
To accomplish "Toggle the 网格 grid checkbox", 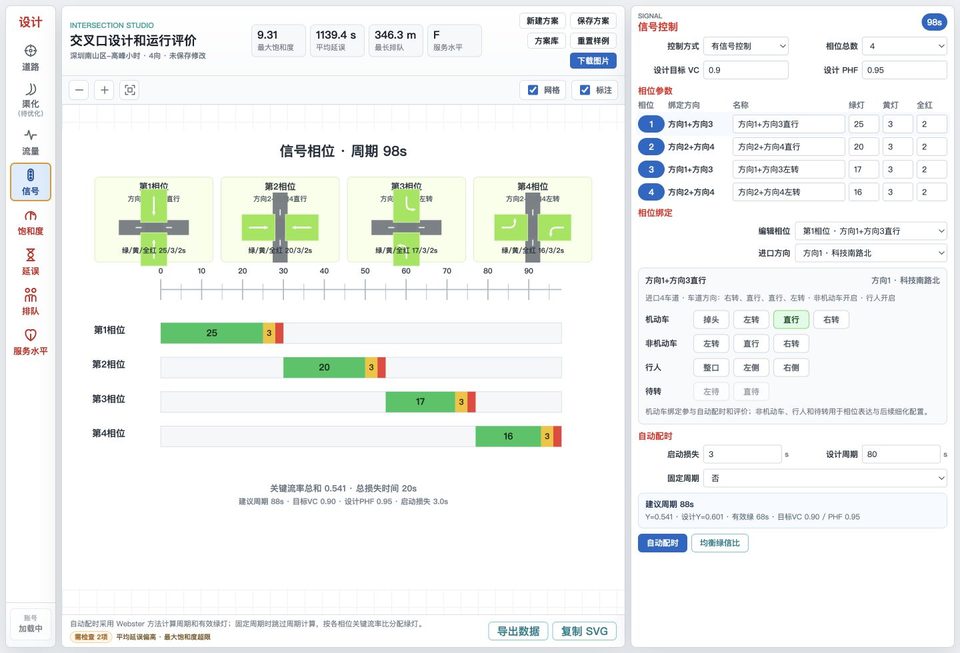I will [533, 90].
